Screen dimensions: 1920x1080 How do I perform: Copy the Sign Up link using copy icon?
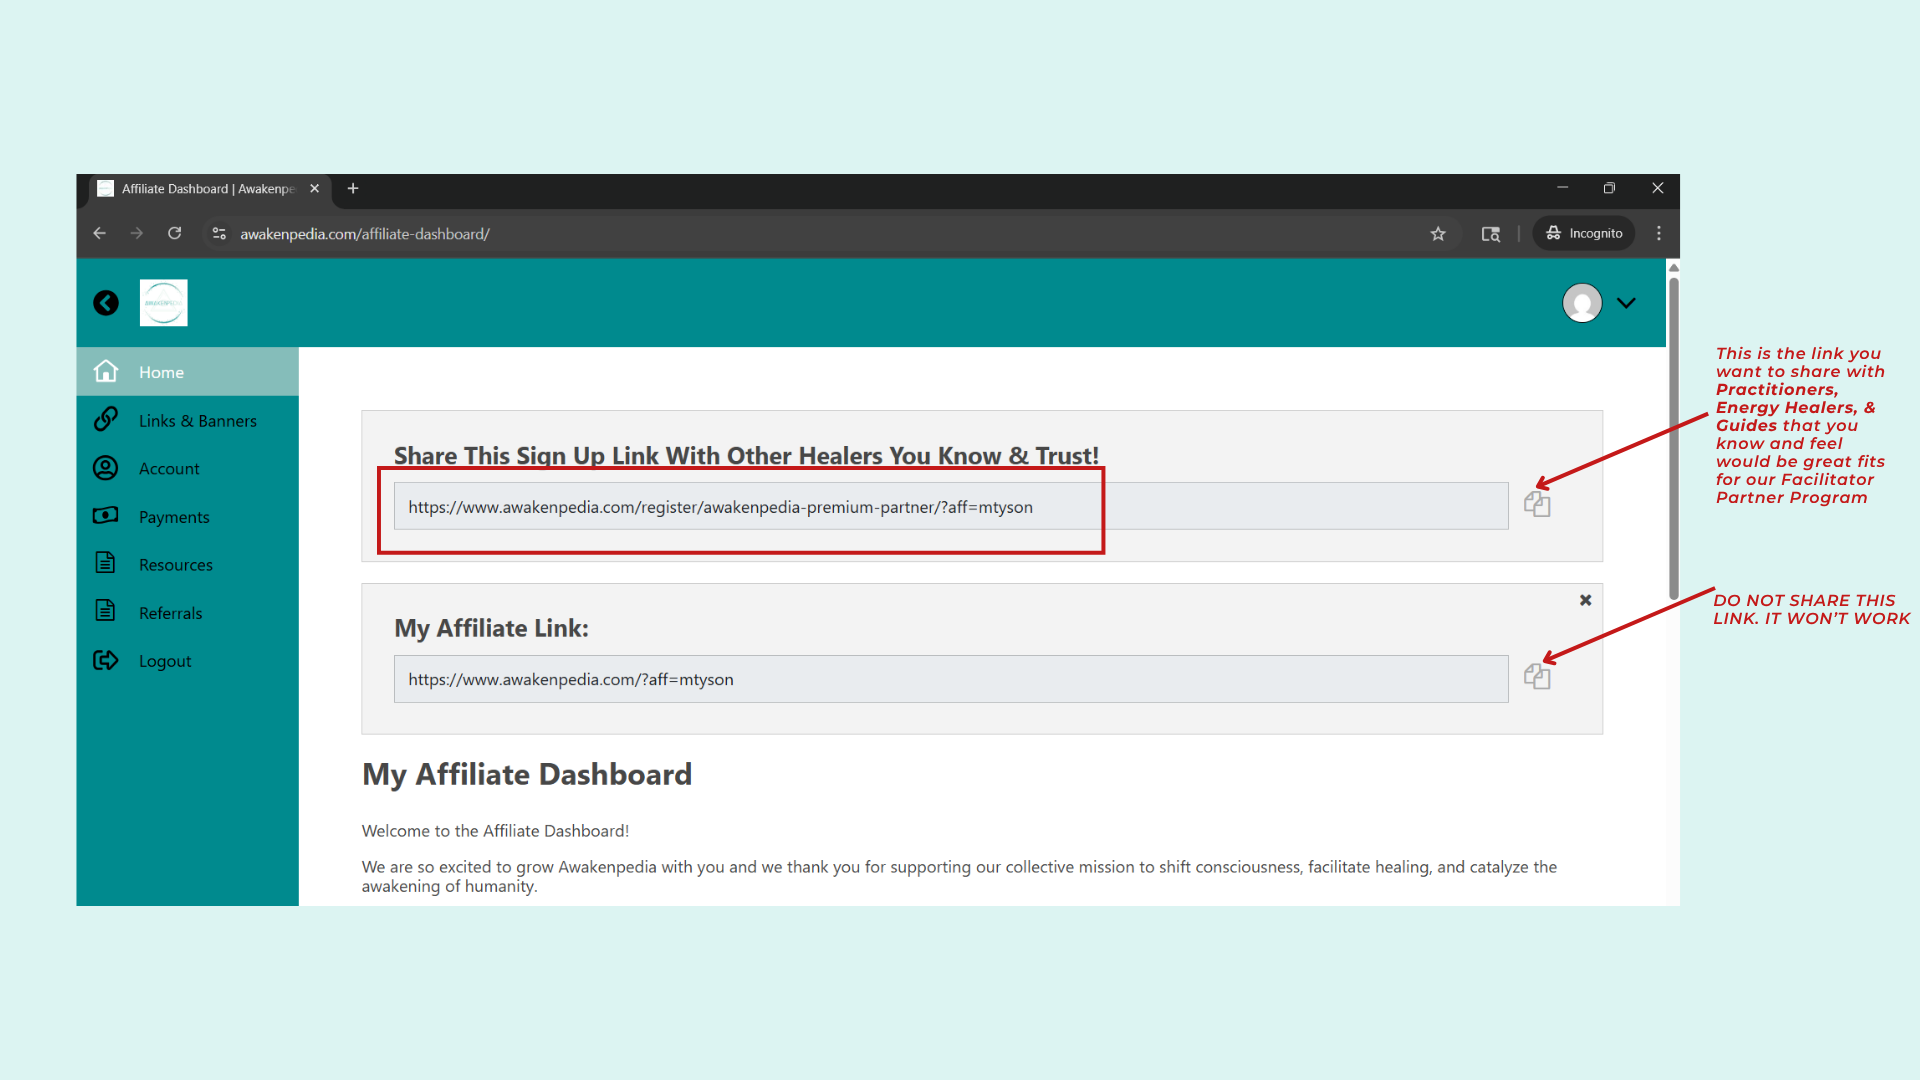[1537, 505]
